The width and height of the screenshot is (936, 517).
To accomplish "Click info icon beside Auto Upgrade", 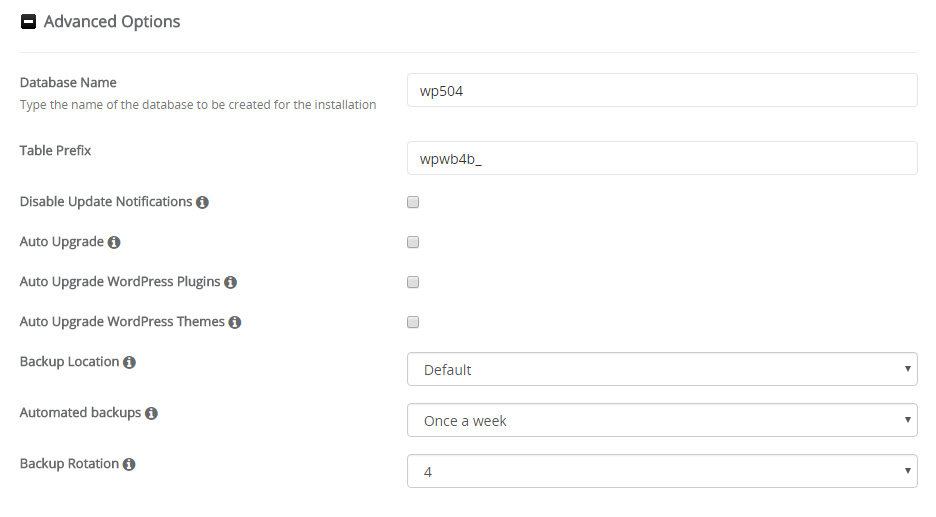I will [x=114, y=243].
